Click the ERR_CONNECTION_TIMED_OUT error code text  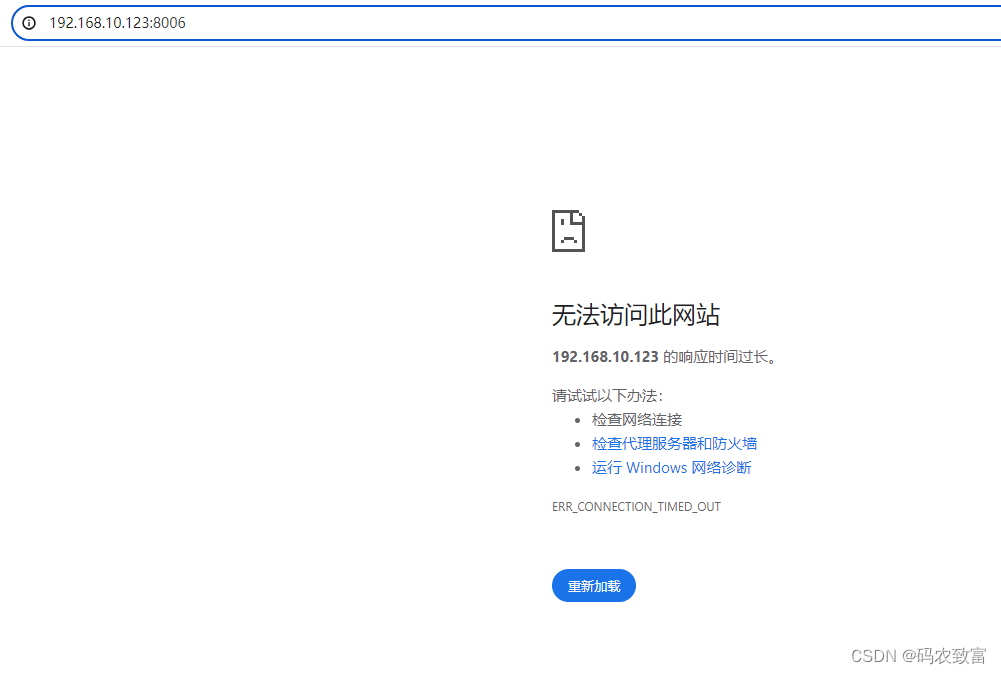tap(636, 506)
